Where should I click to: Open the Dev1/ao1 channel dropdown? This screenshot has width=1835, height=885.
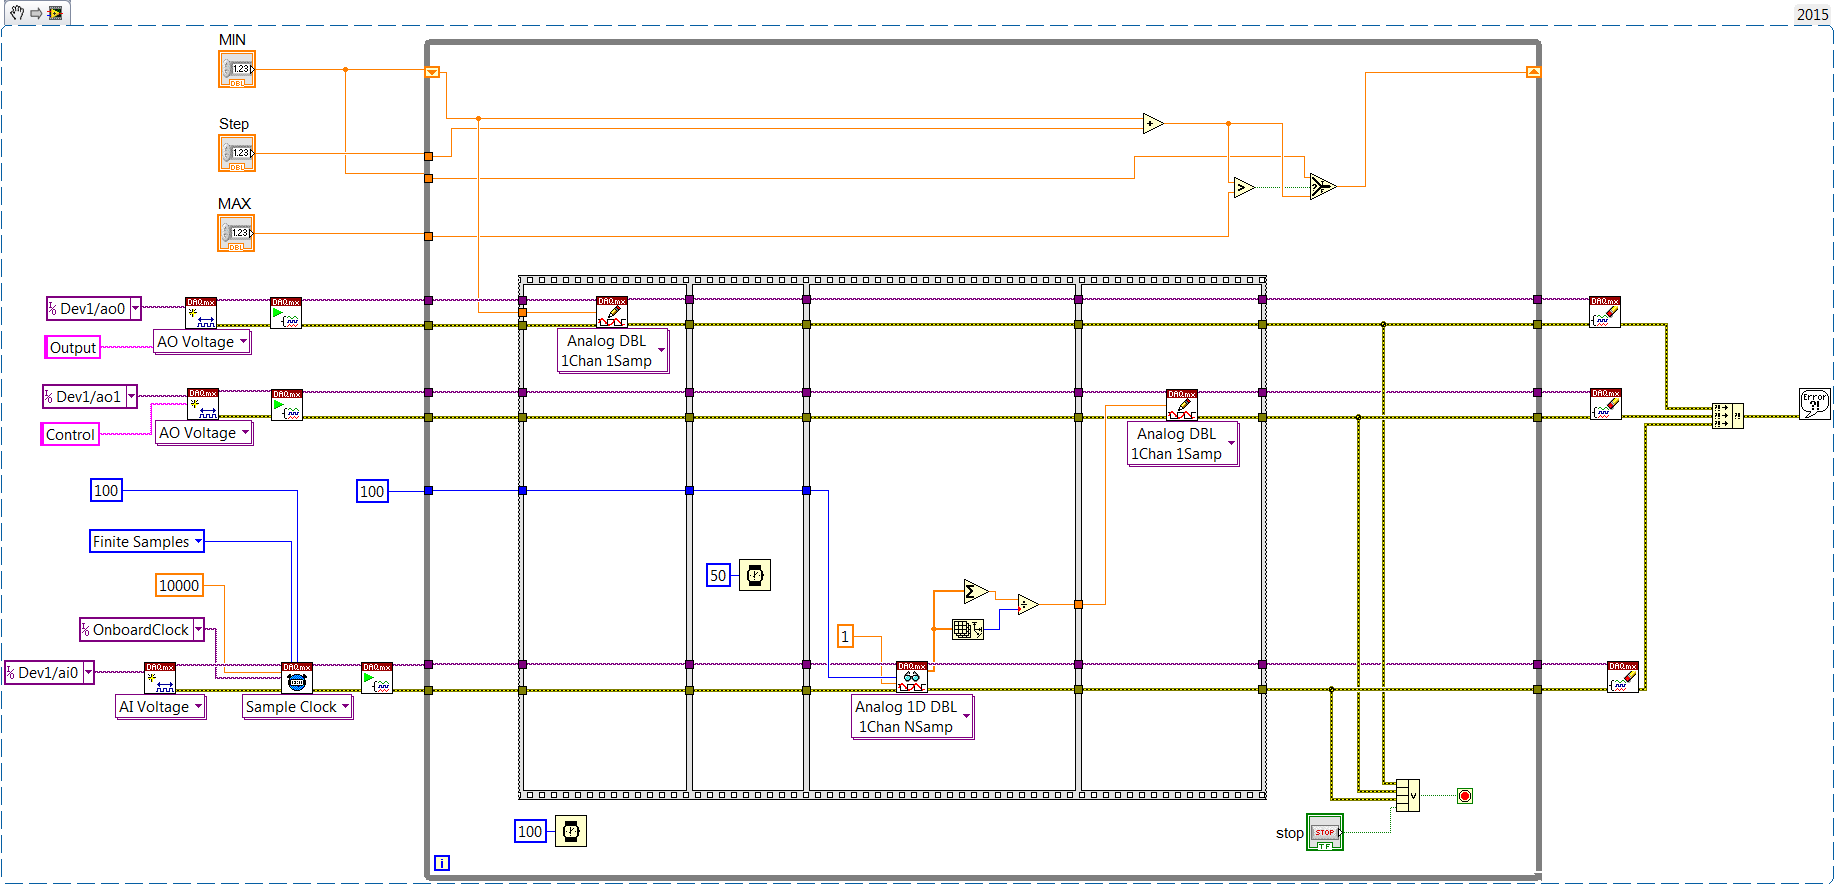click(131, 397)
